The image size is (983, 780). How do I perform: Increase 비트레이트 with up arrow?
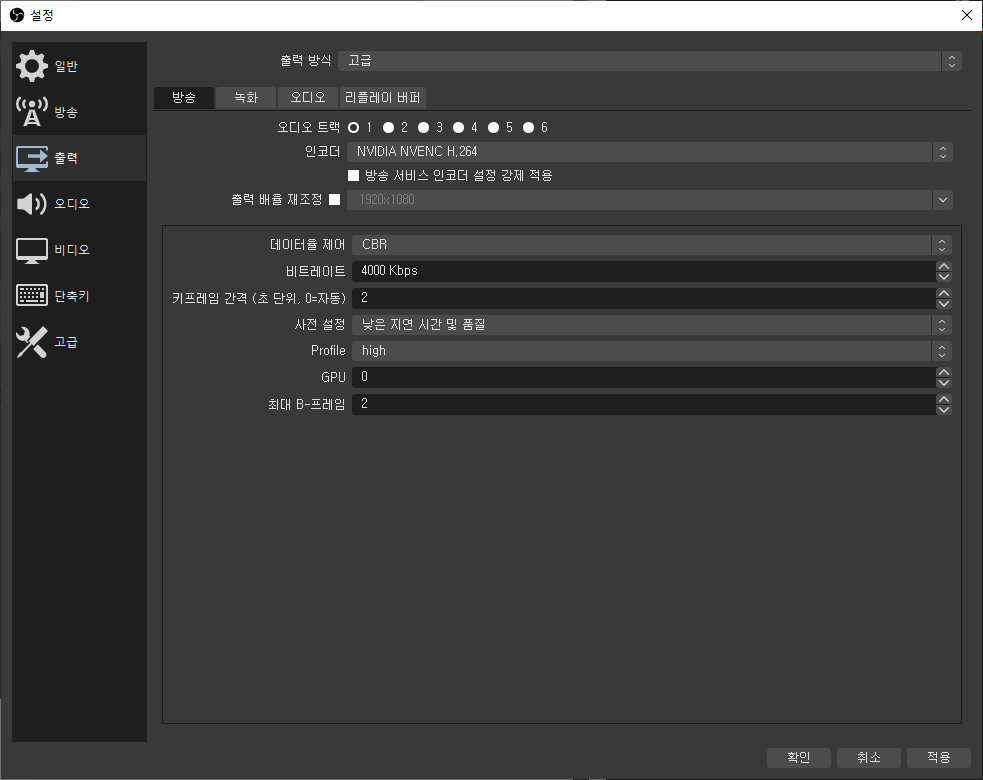click(944, 266)
